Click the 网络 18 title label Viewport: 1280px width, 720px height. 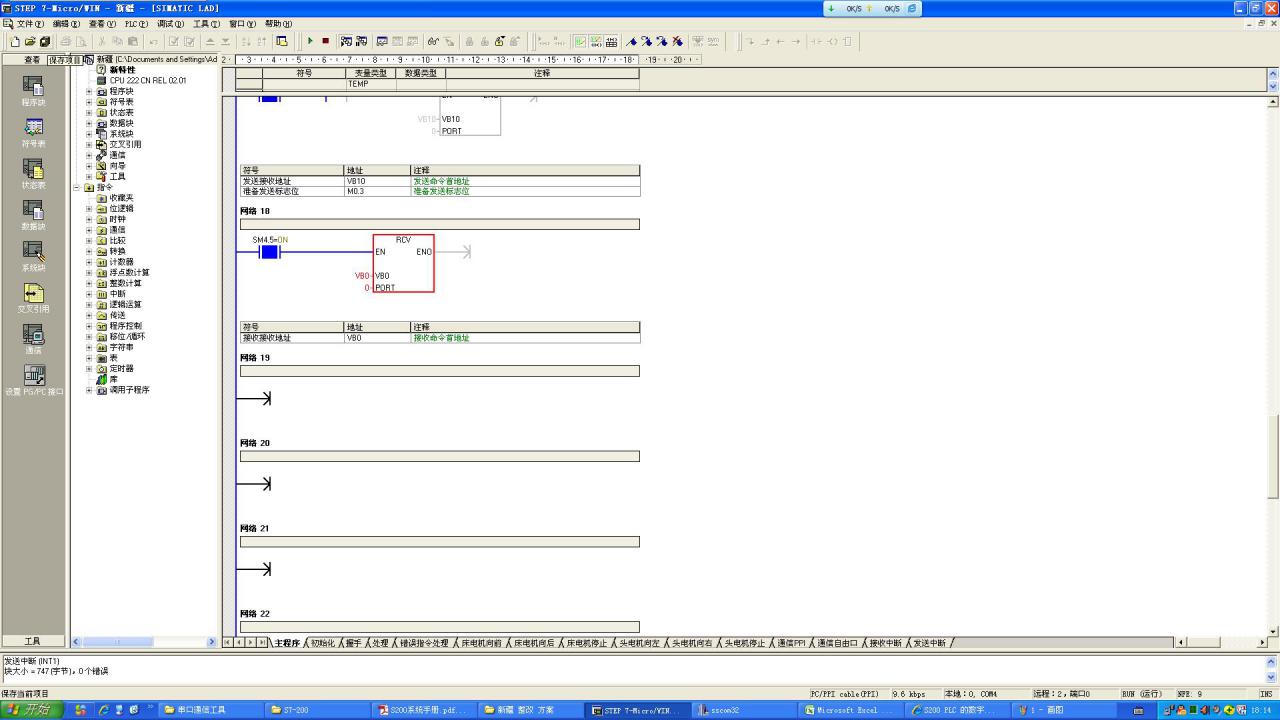tap(255, 211)
